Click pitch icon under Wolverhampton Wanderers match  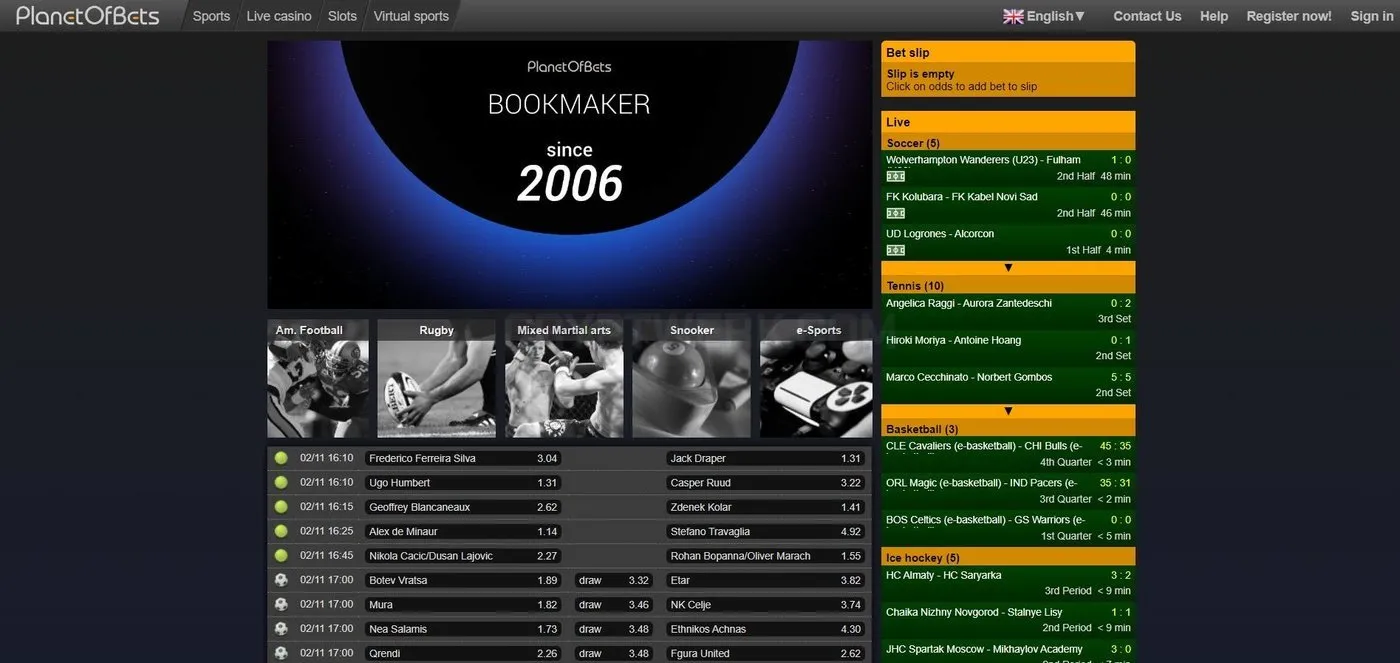(x=896, y=176)
